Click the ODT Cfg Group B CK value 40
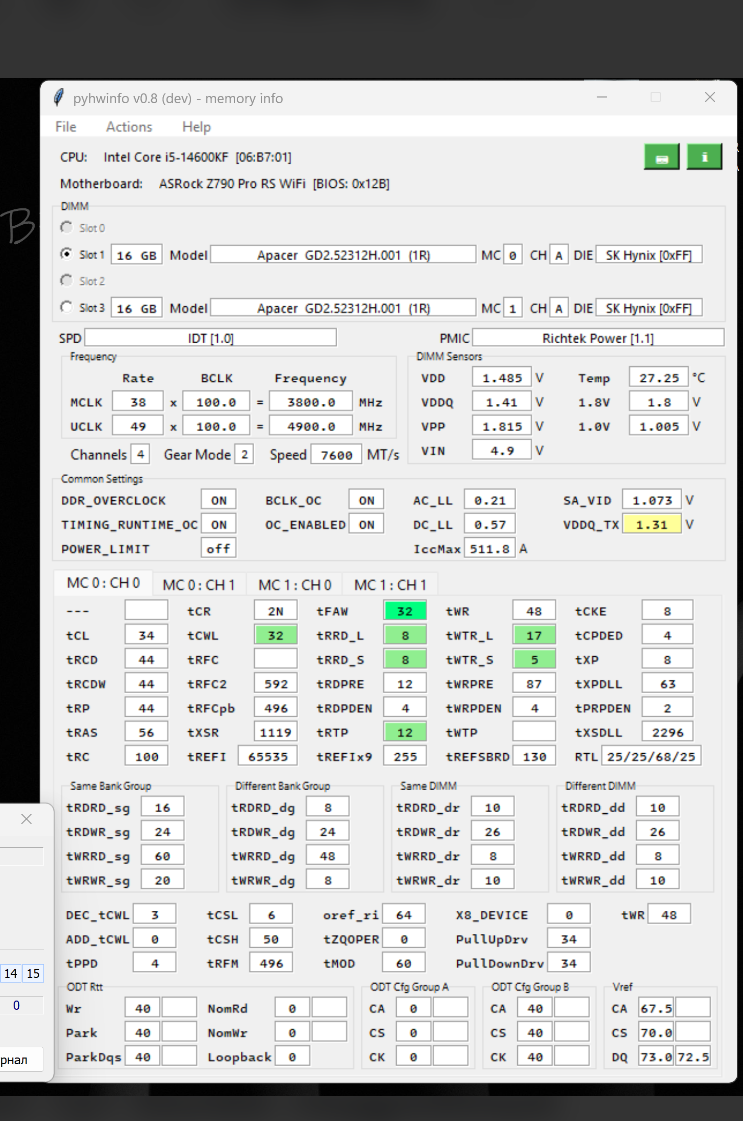Screen dimensions: 743x1121 pyautogui.click(x=535, y=1057)
